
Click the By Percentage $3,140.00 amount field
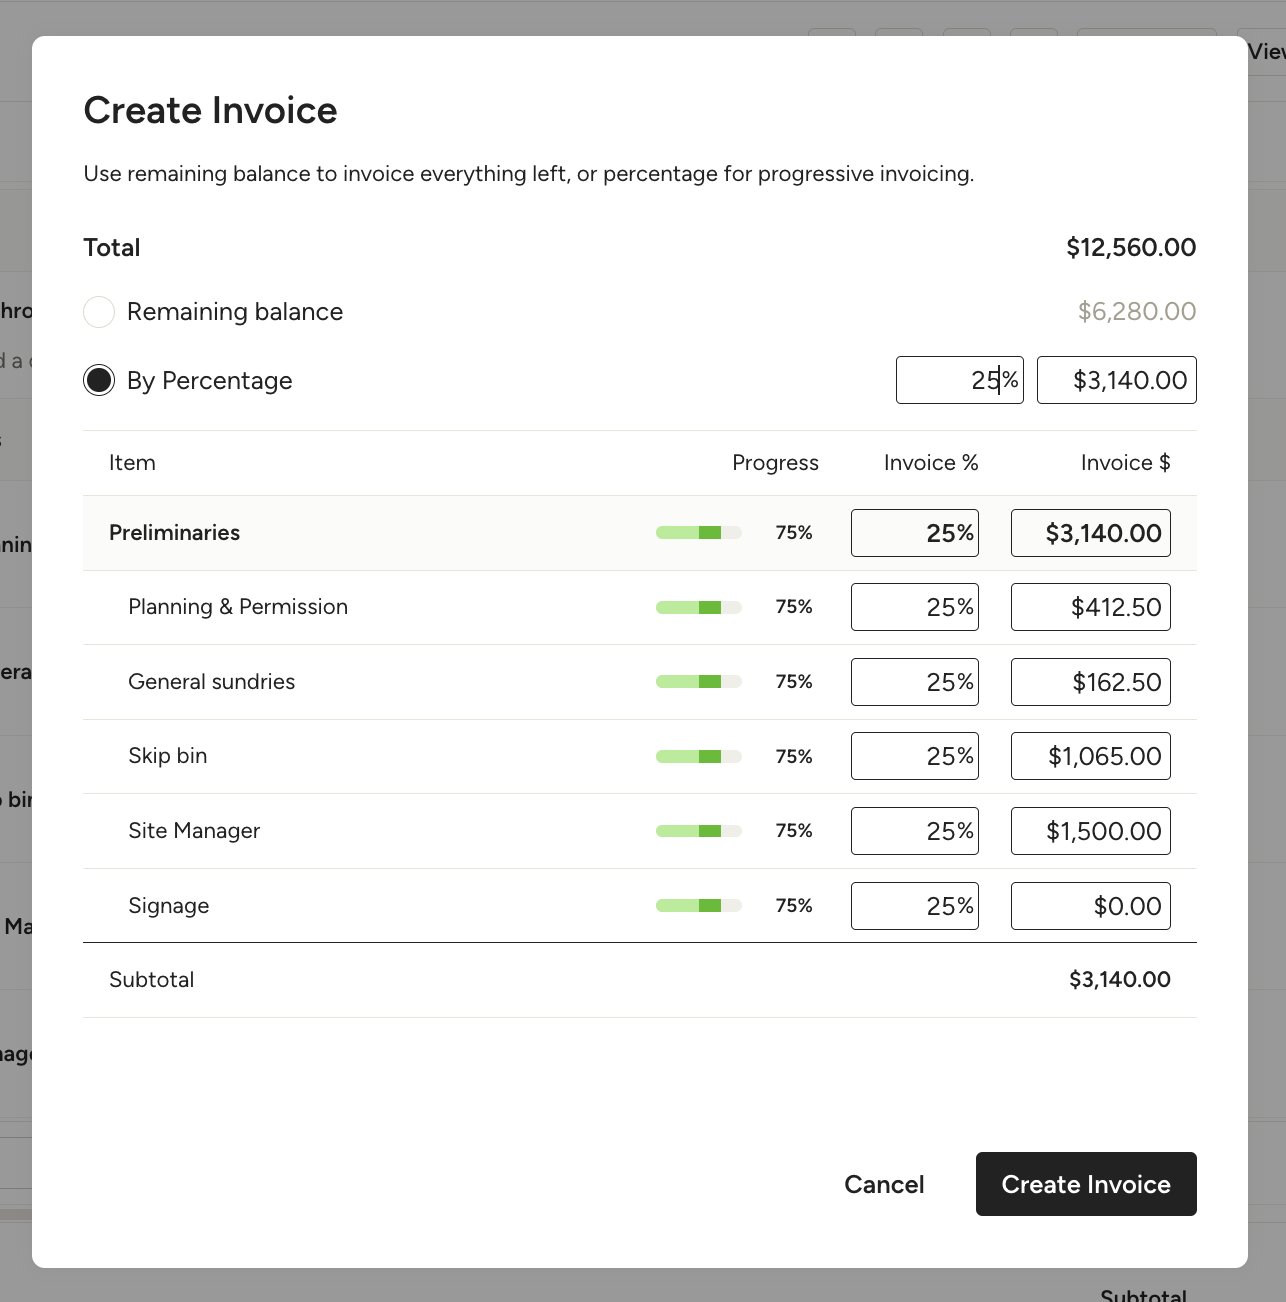[1116, 380]
